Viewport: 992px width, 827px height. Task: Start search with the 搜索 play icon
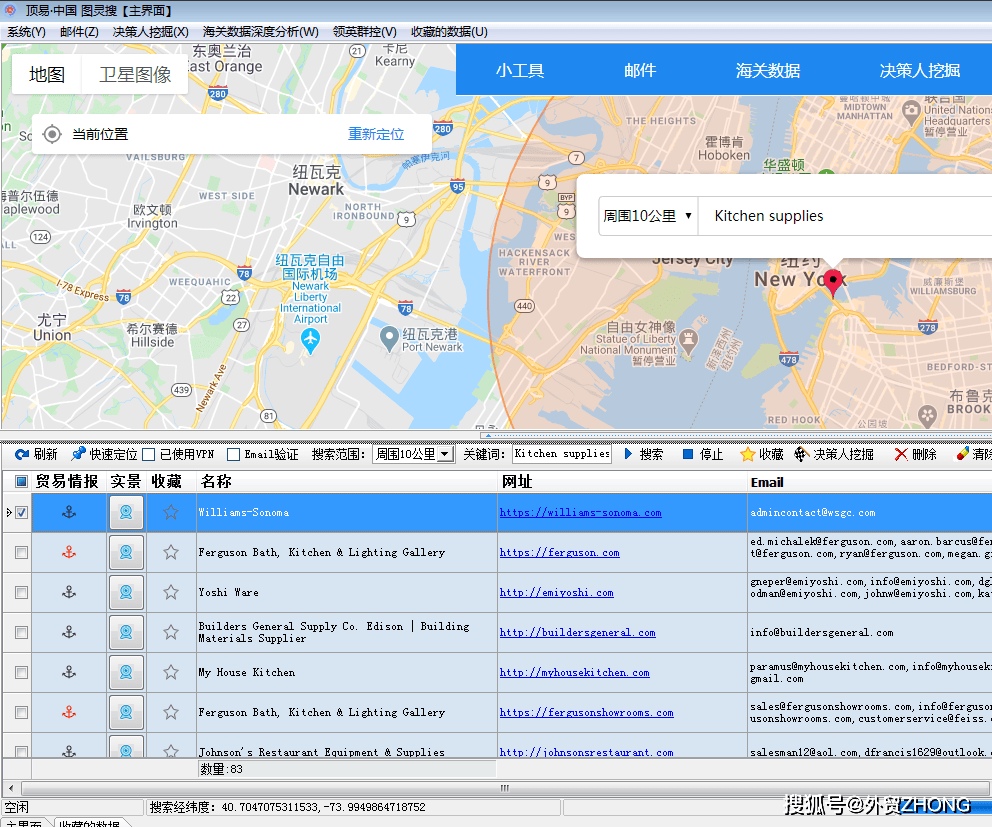(x=629, y=454)
